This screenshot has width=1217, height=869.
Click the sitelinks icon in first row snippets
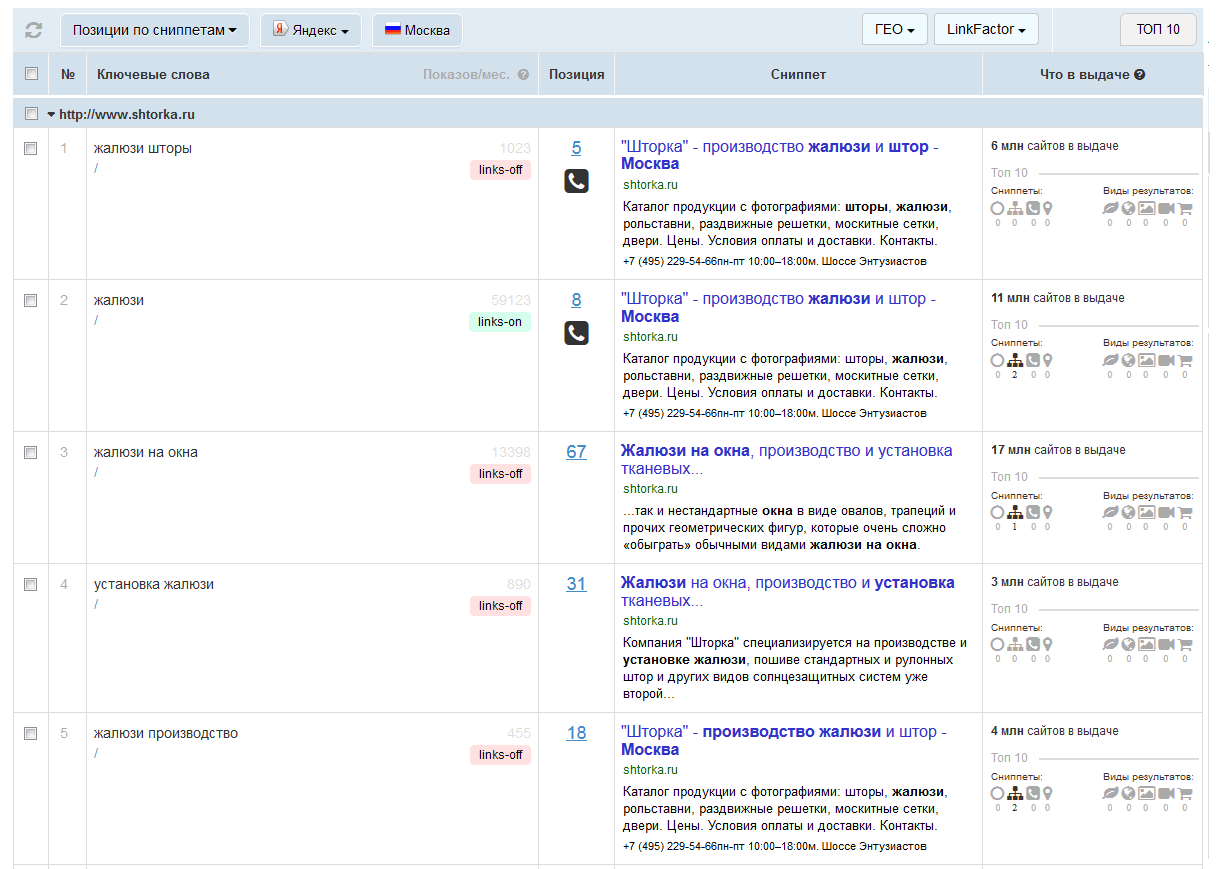coord(1014,208)
